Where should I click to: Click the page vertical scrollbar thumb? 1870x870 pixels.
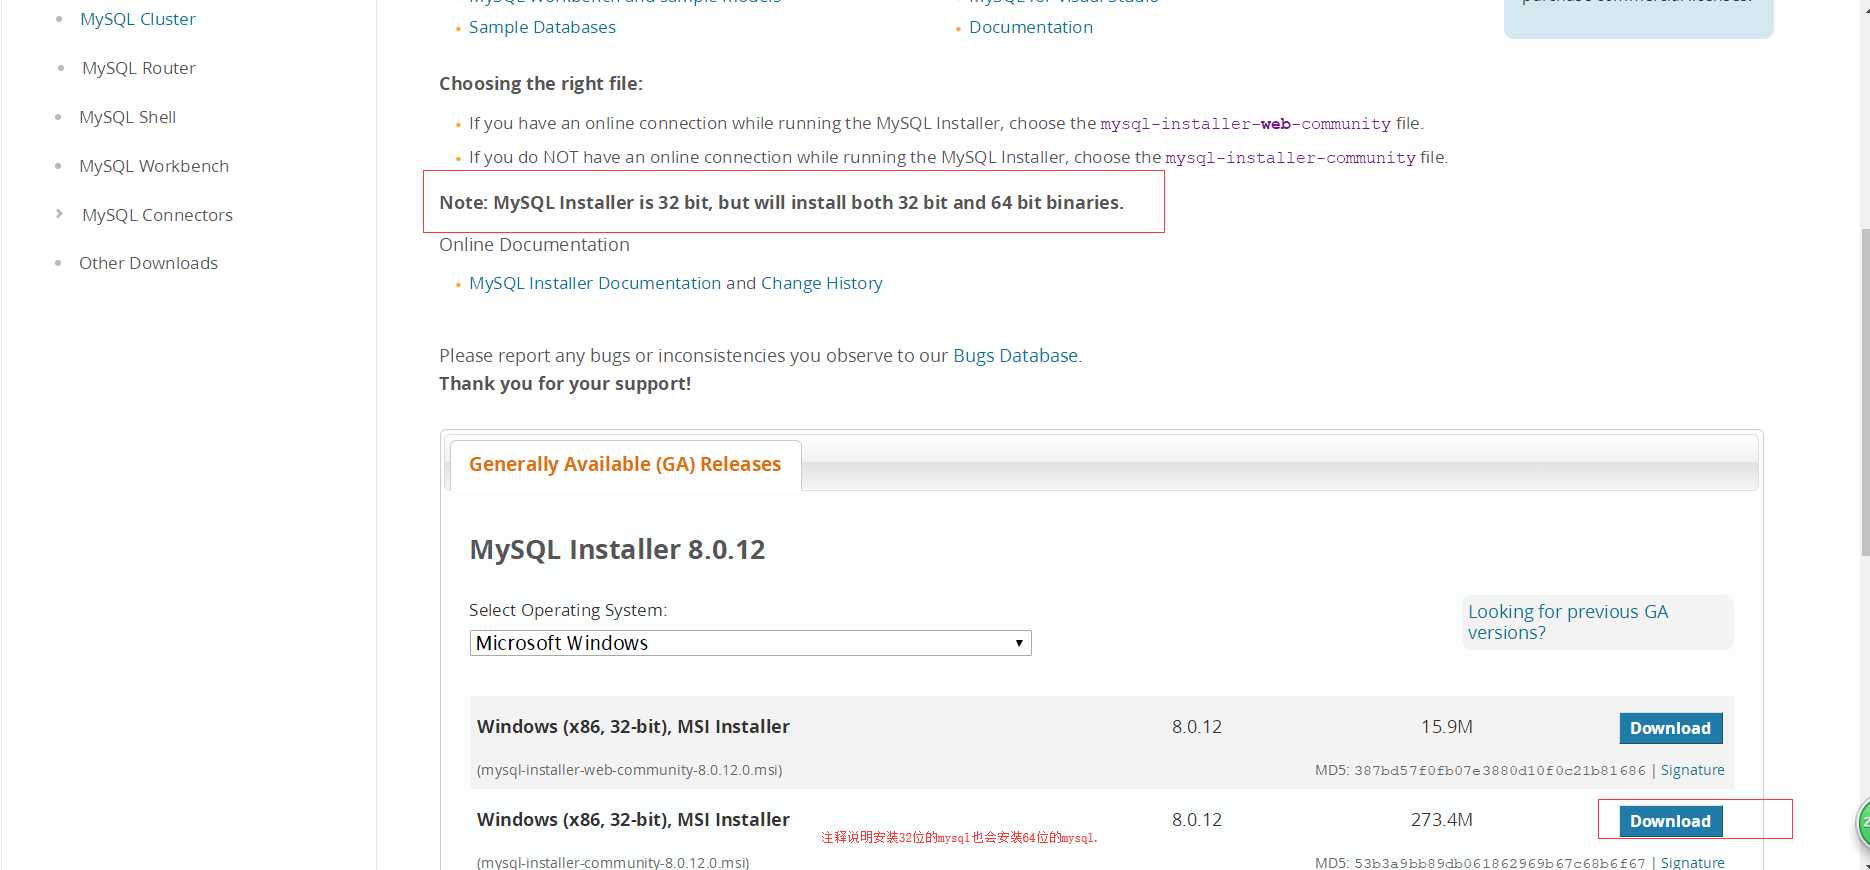1865,392
